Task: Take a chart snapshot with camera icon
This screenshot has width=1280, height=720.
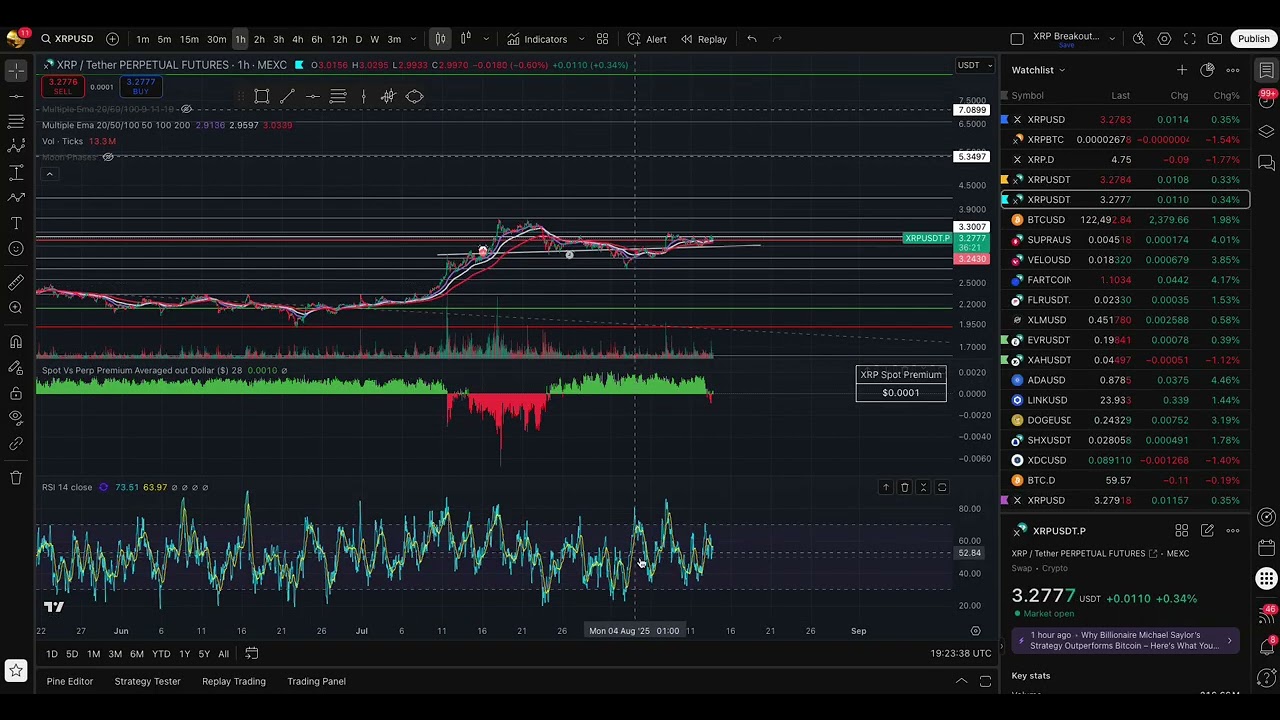Action: [x=1215, y=39]
